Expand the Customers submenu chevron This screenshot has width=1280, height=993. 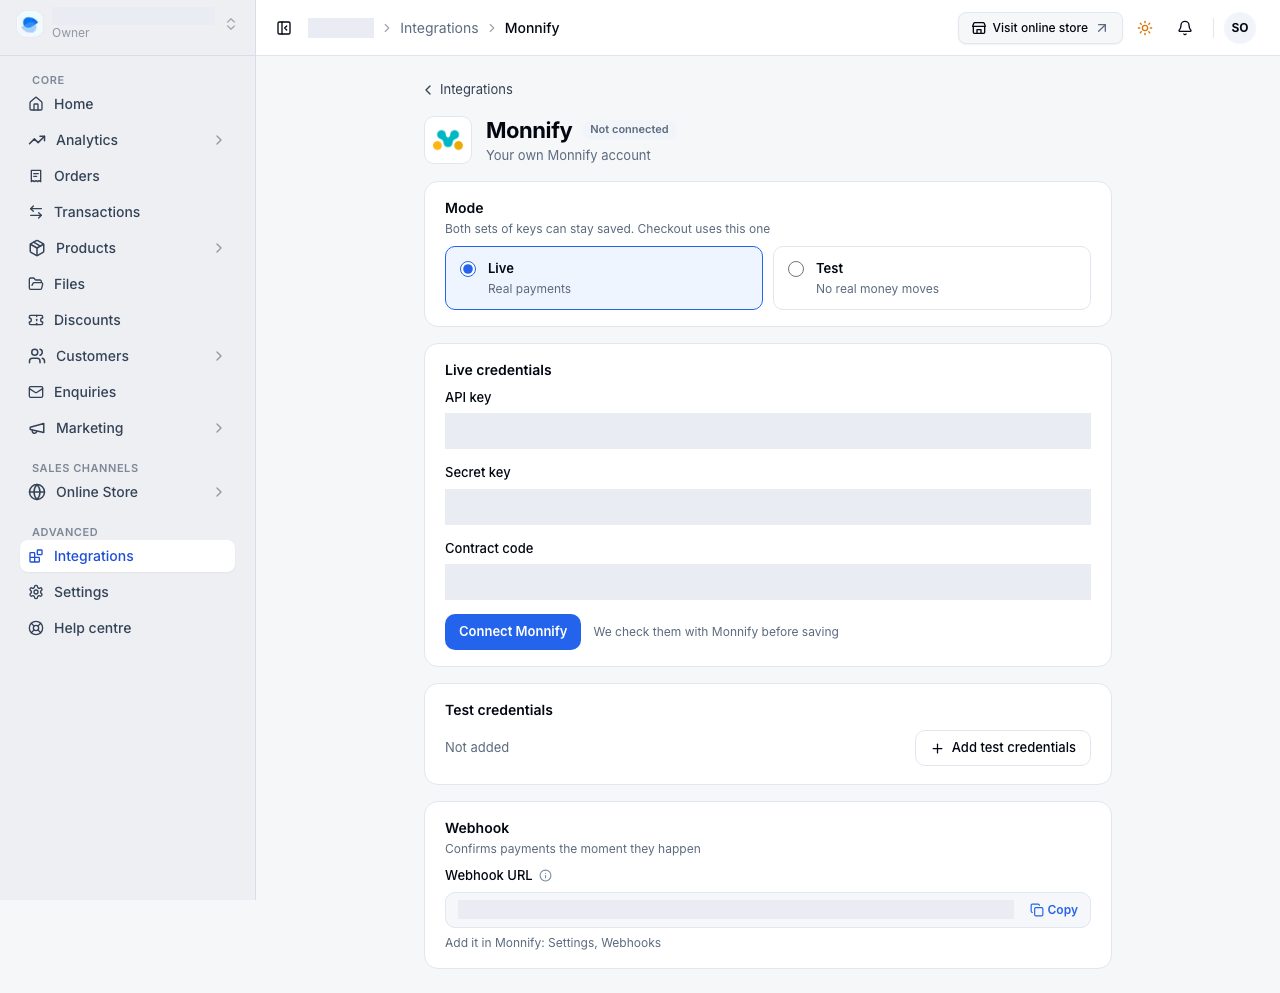coord(219,356)
